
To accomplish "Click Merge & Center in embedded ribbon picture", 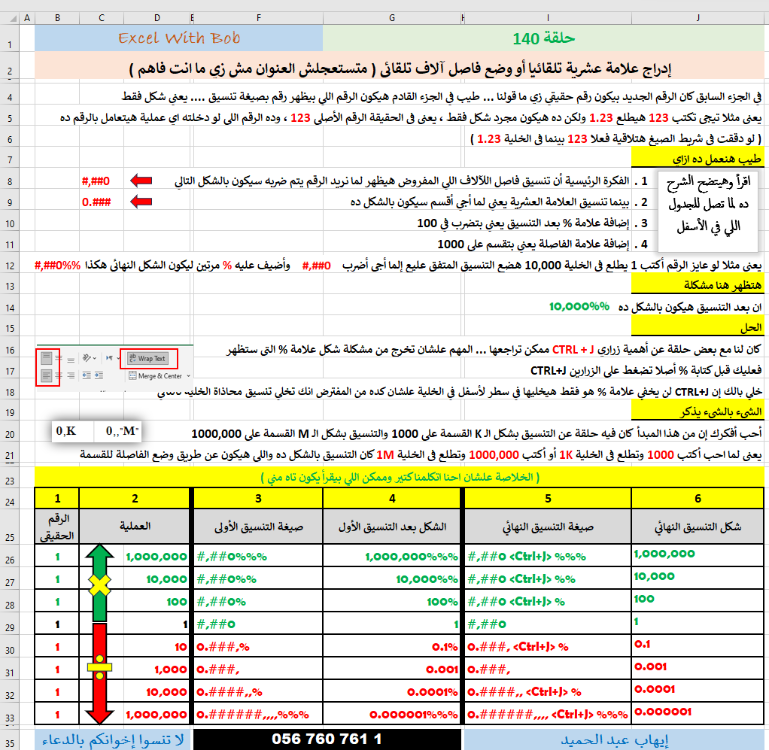I will (155, 376).
